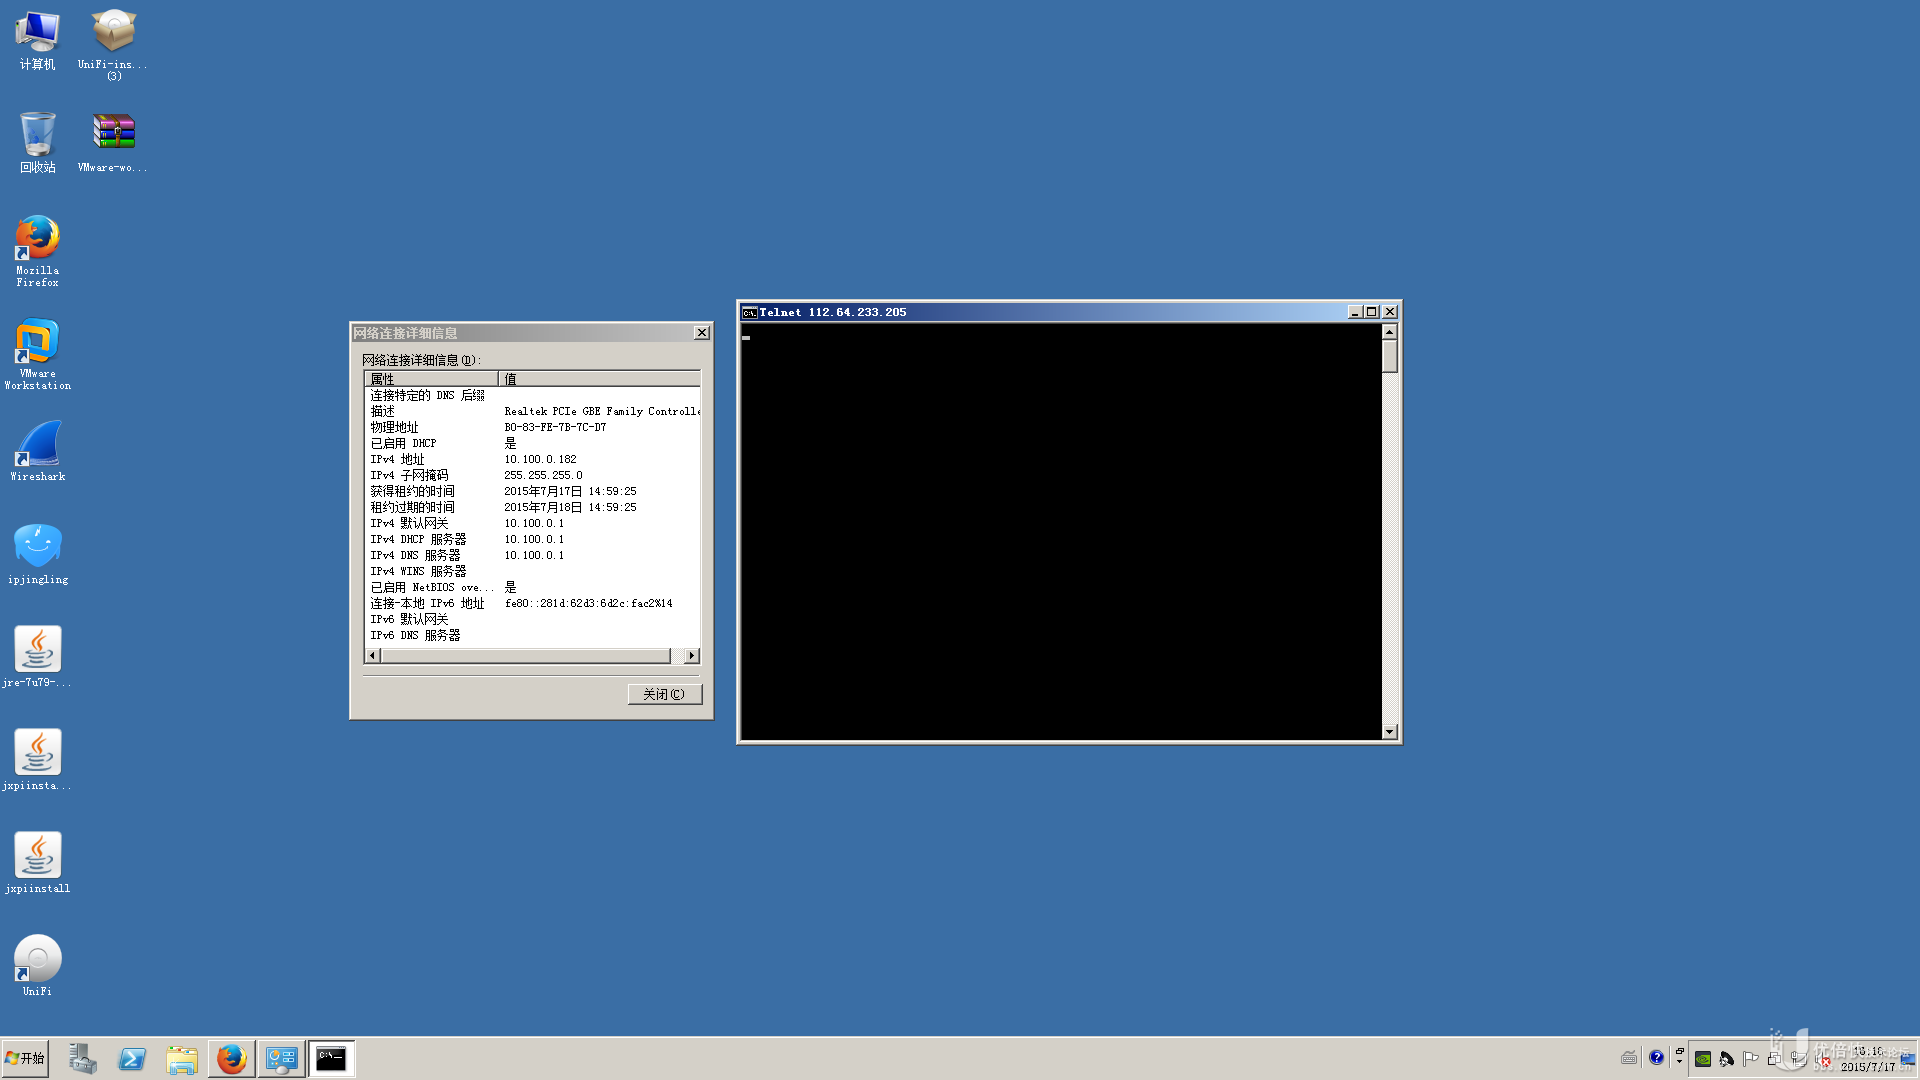Click the details list horizontal scrollbar thumb
The height and width of the screenshot is (1080, 1920).
pyautogui.click(x=526, y=656)
